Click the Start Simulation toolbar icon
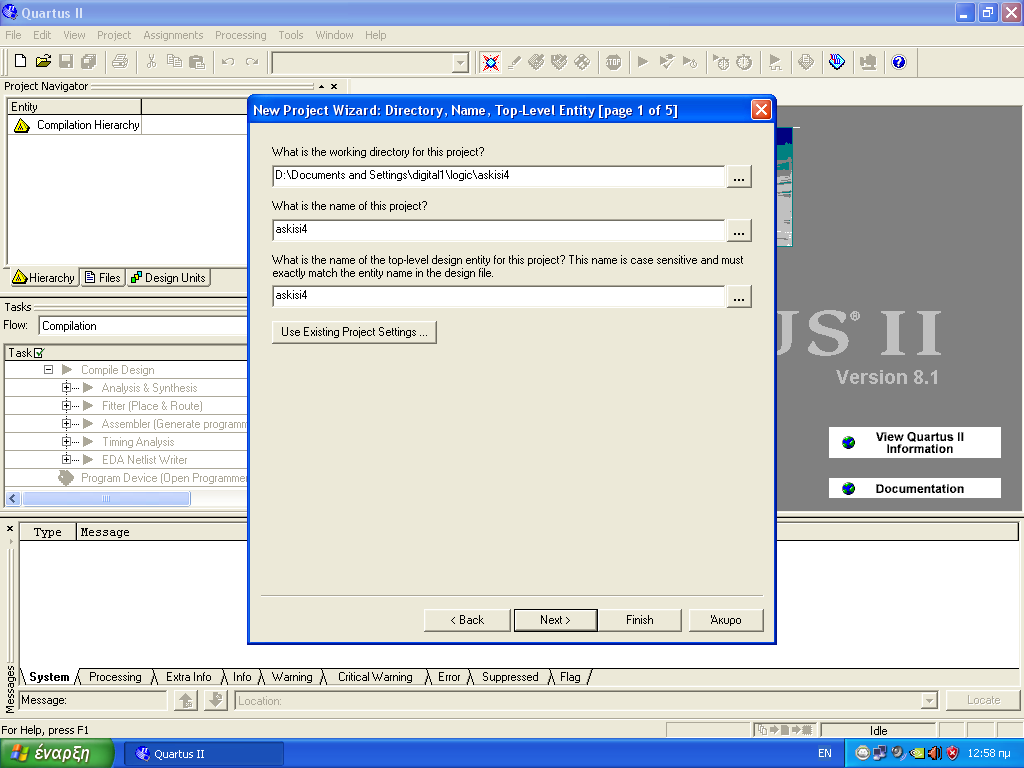 [775, 62]
